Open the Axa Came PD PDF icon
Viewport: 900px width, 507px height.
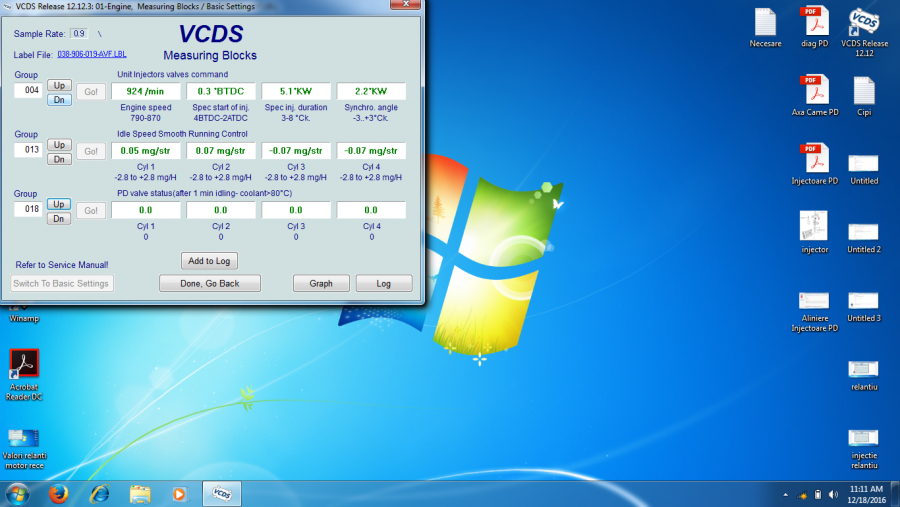[x=814, y=91]
